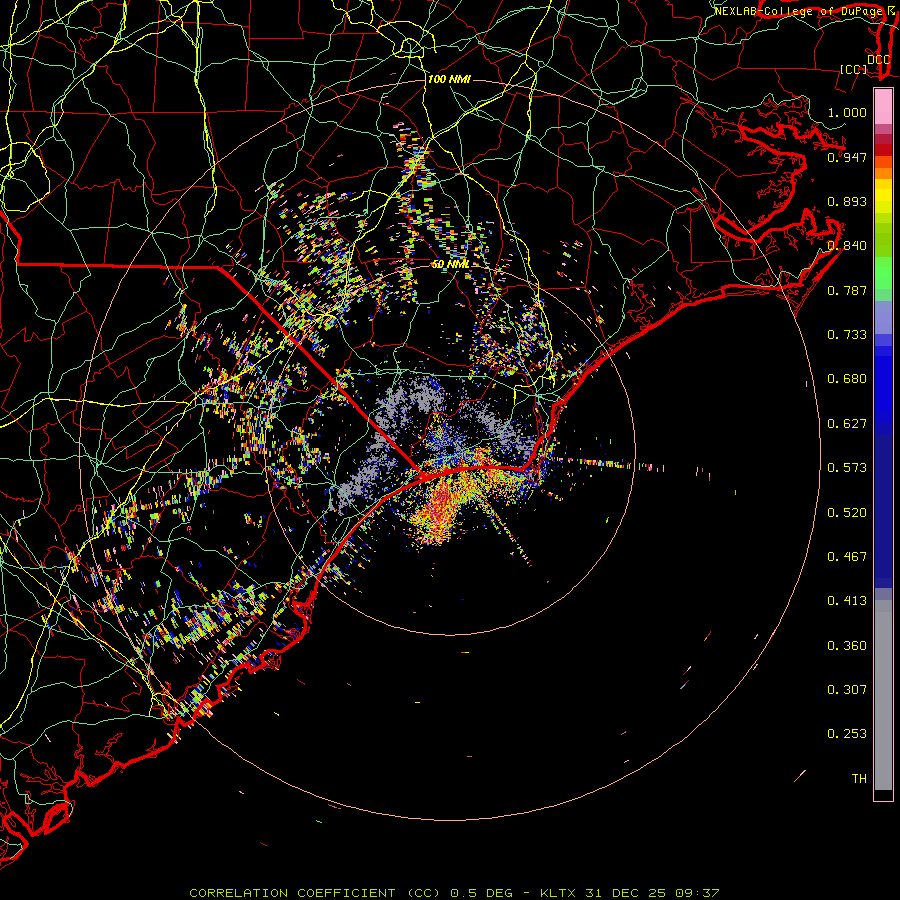Click the 0.467 legend value
The width and height of the screenshot is (900, 900).
847,557
